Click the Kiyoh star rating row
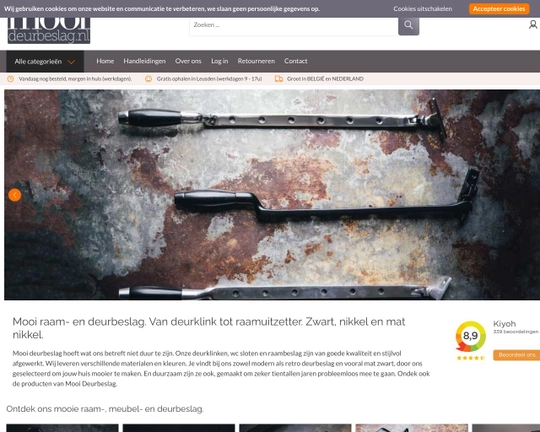This screenshot has width=540, height=432. 470,358
